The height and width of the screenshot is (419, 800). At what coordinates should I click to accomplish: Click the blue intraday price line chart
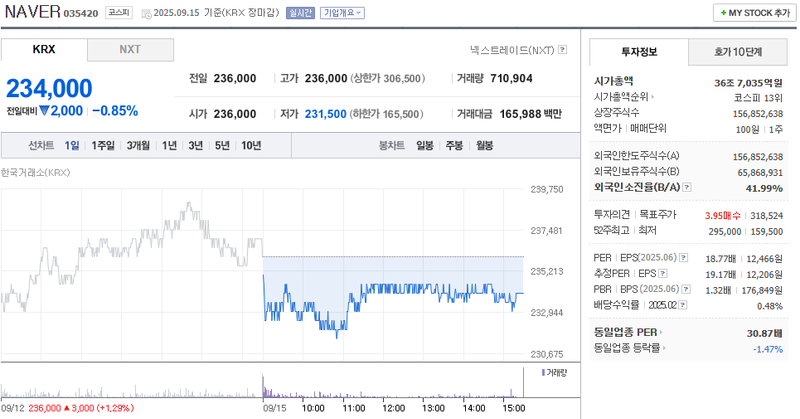[393, 304]
